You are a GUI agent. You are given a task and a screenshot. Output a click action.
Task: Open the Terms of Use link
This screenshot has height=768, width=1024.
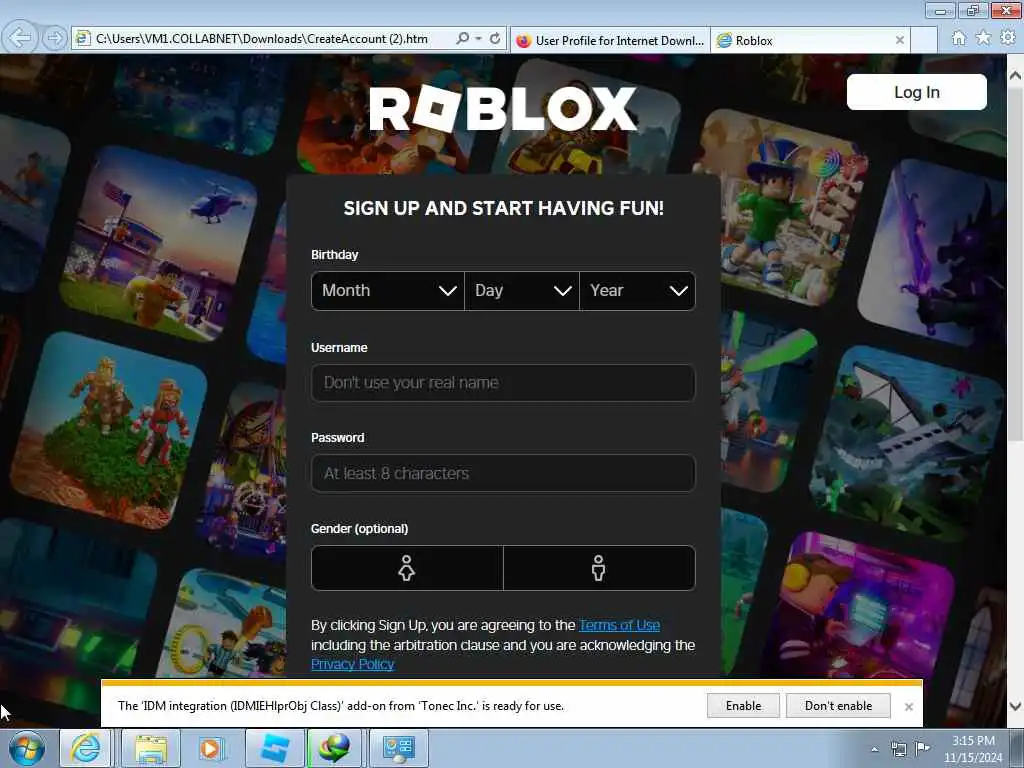[x=619, y=625]
